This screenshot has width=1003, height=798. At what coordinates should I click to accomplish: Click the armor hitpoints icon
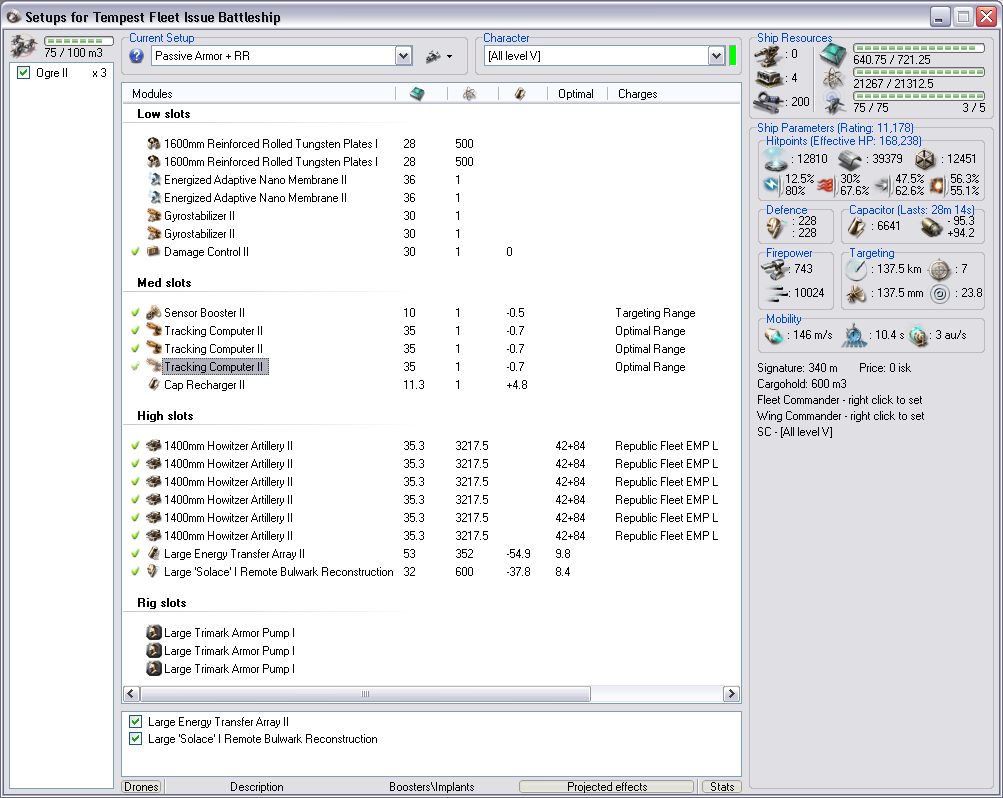(x=849, y=159)
